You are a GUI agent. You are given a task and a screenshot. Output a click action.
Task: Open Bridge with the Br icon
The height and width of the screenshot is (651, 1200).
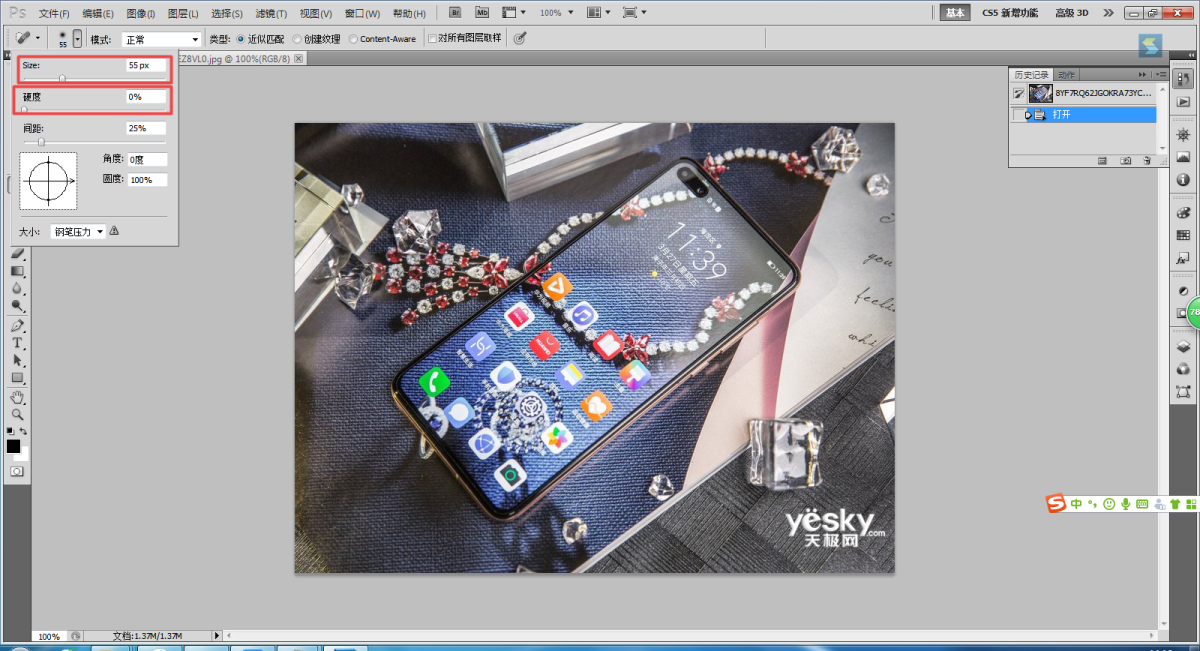(x=455, y=13)
